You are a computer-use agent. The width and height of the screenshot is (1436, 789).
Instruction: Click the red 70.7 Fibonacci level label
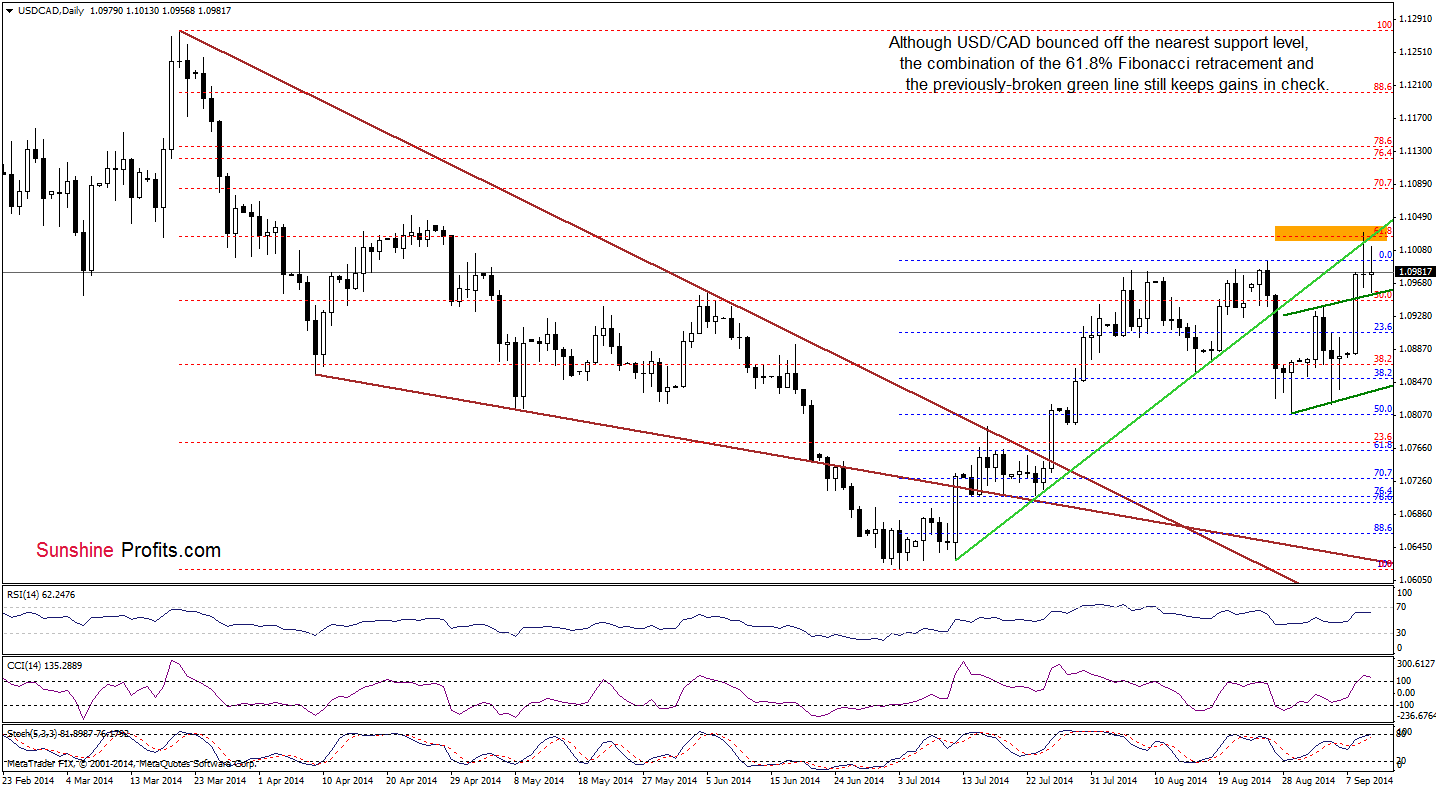pos(1383,184)
